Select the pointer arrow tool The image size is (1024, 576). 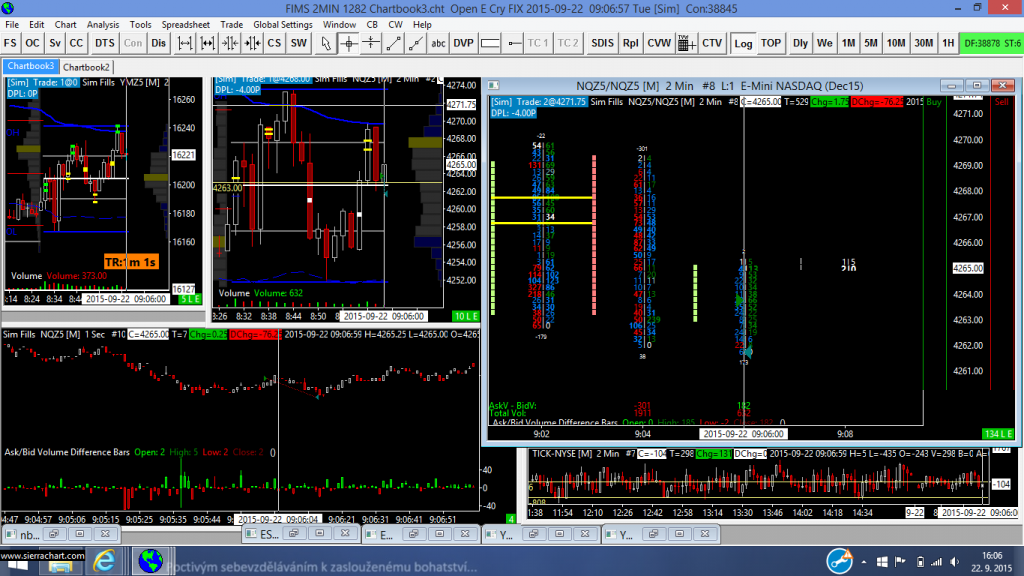[326, 43]
